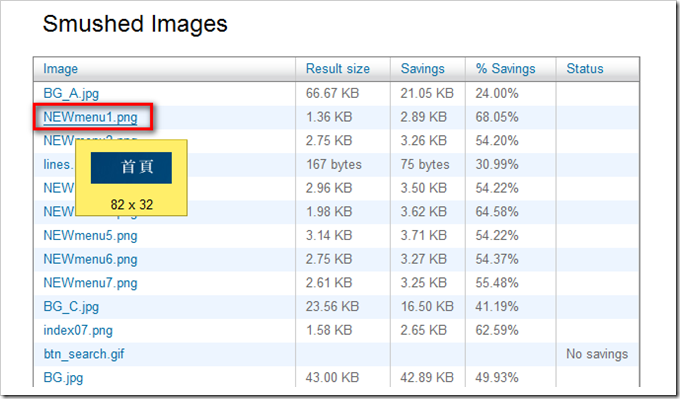Viewport: 680px width, 399px height.
Task: Sort by the Result size column header
Action: click(338, 69)
